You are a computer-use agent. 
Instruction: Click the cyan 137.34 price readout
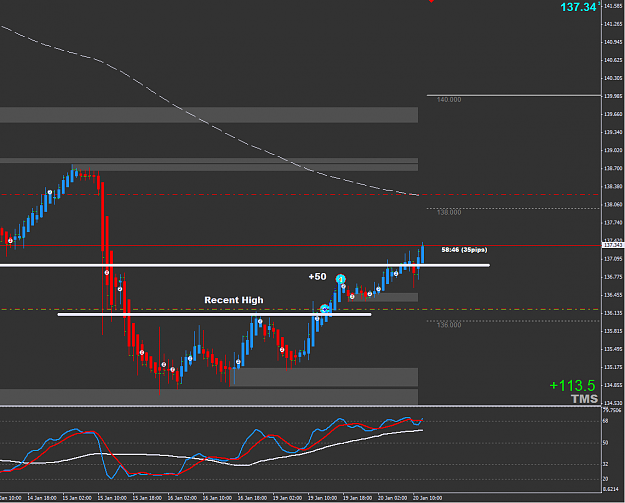tap(578, 7)
